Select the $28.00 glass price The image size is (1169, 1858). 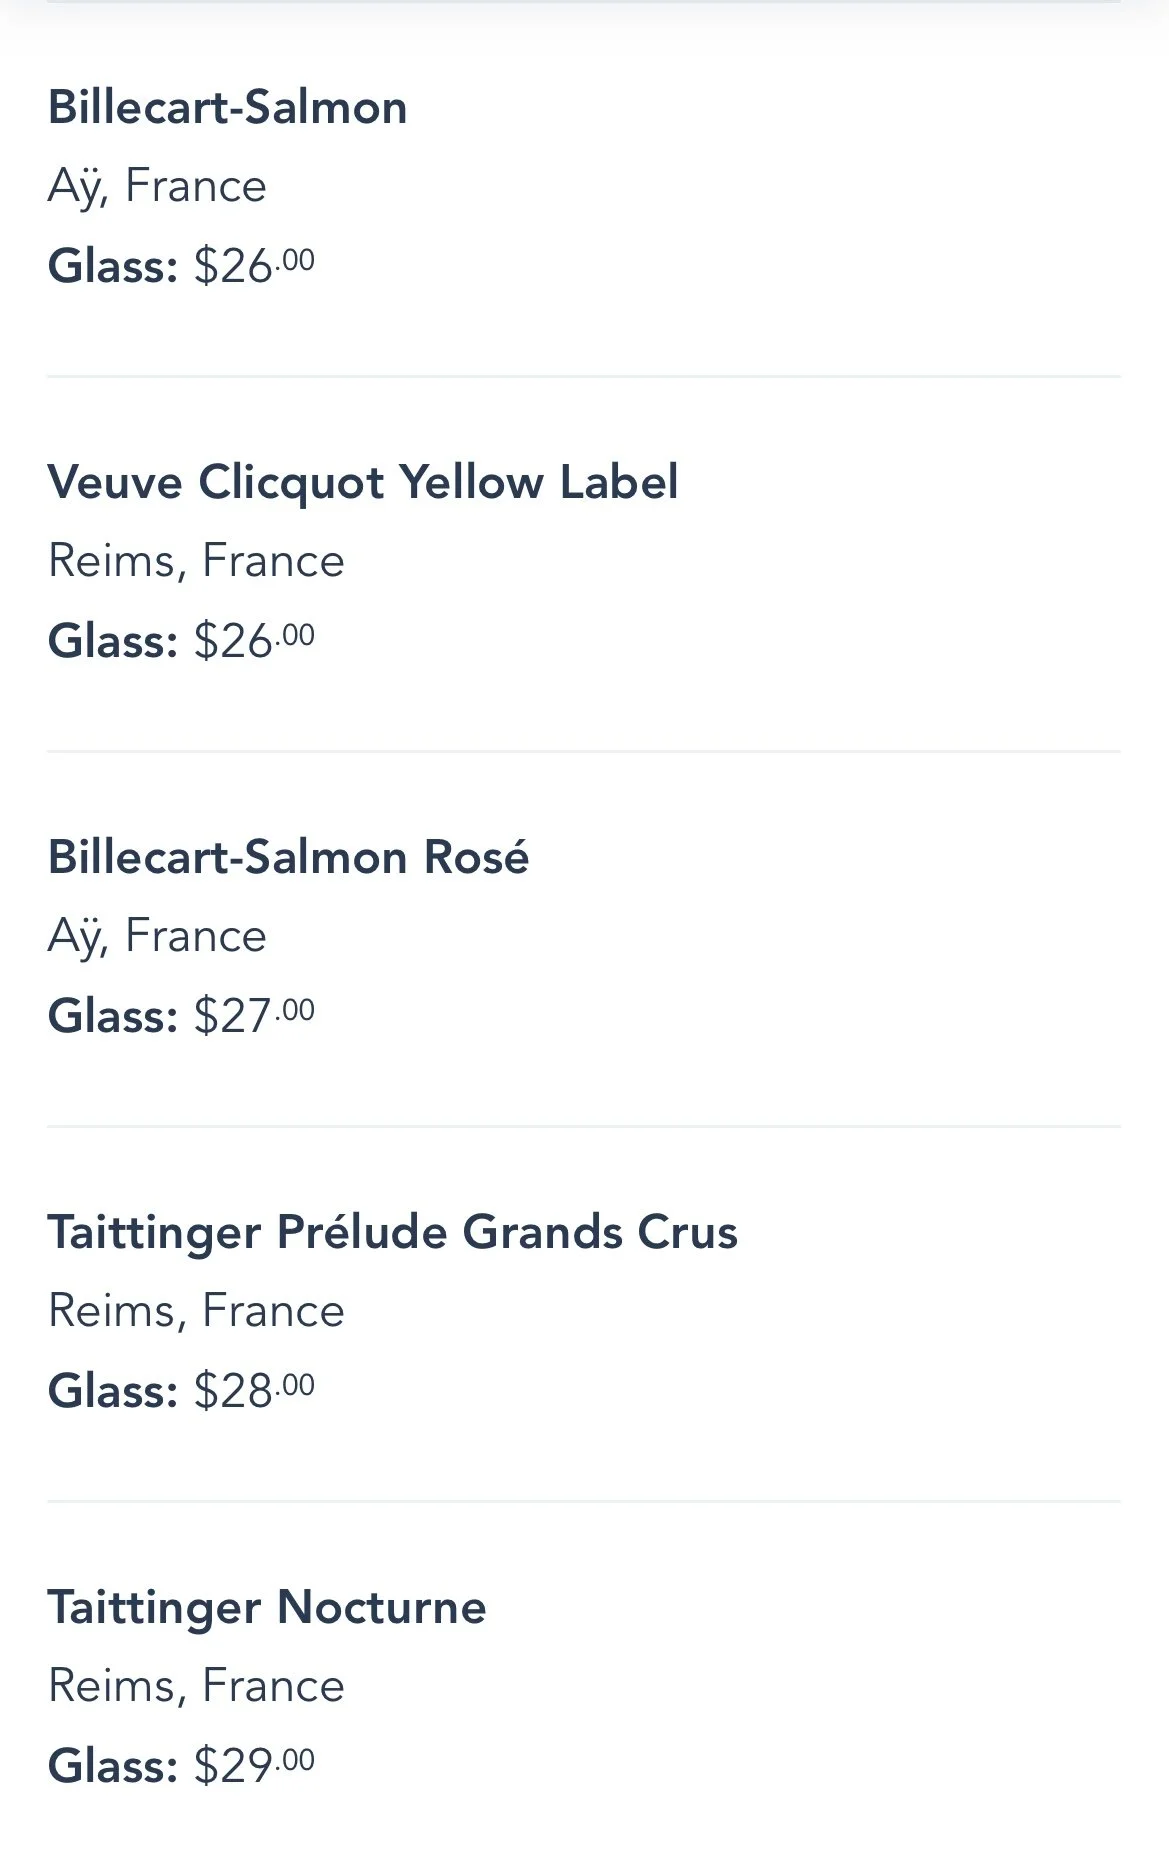click(254, 1391)
